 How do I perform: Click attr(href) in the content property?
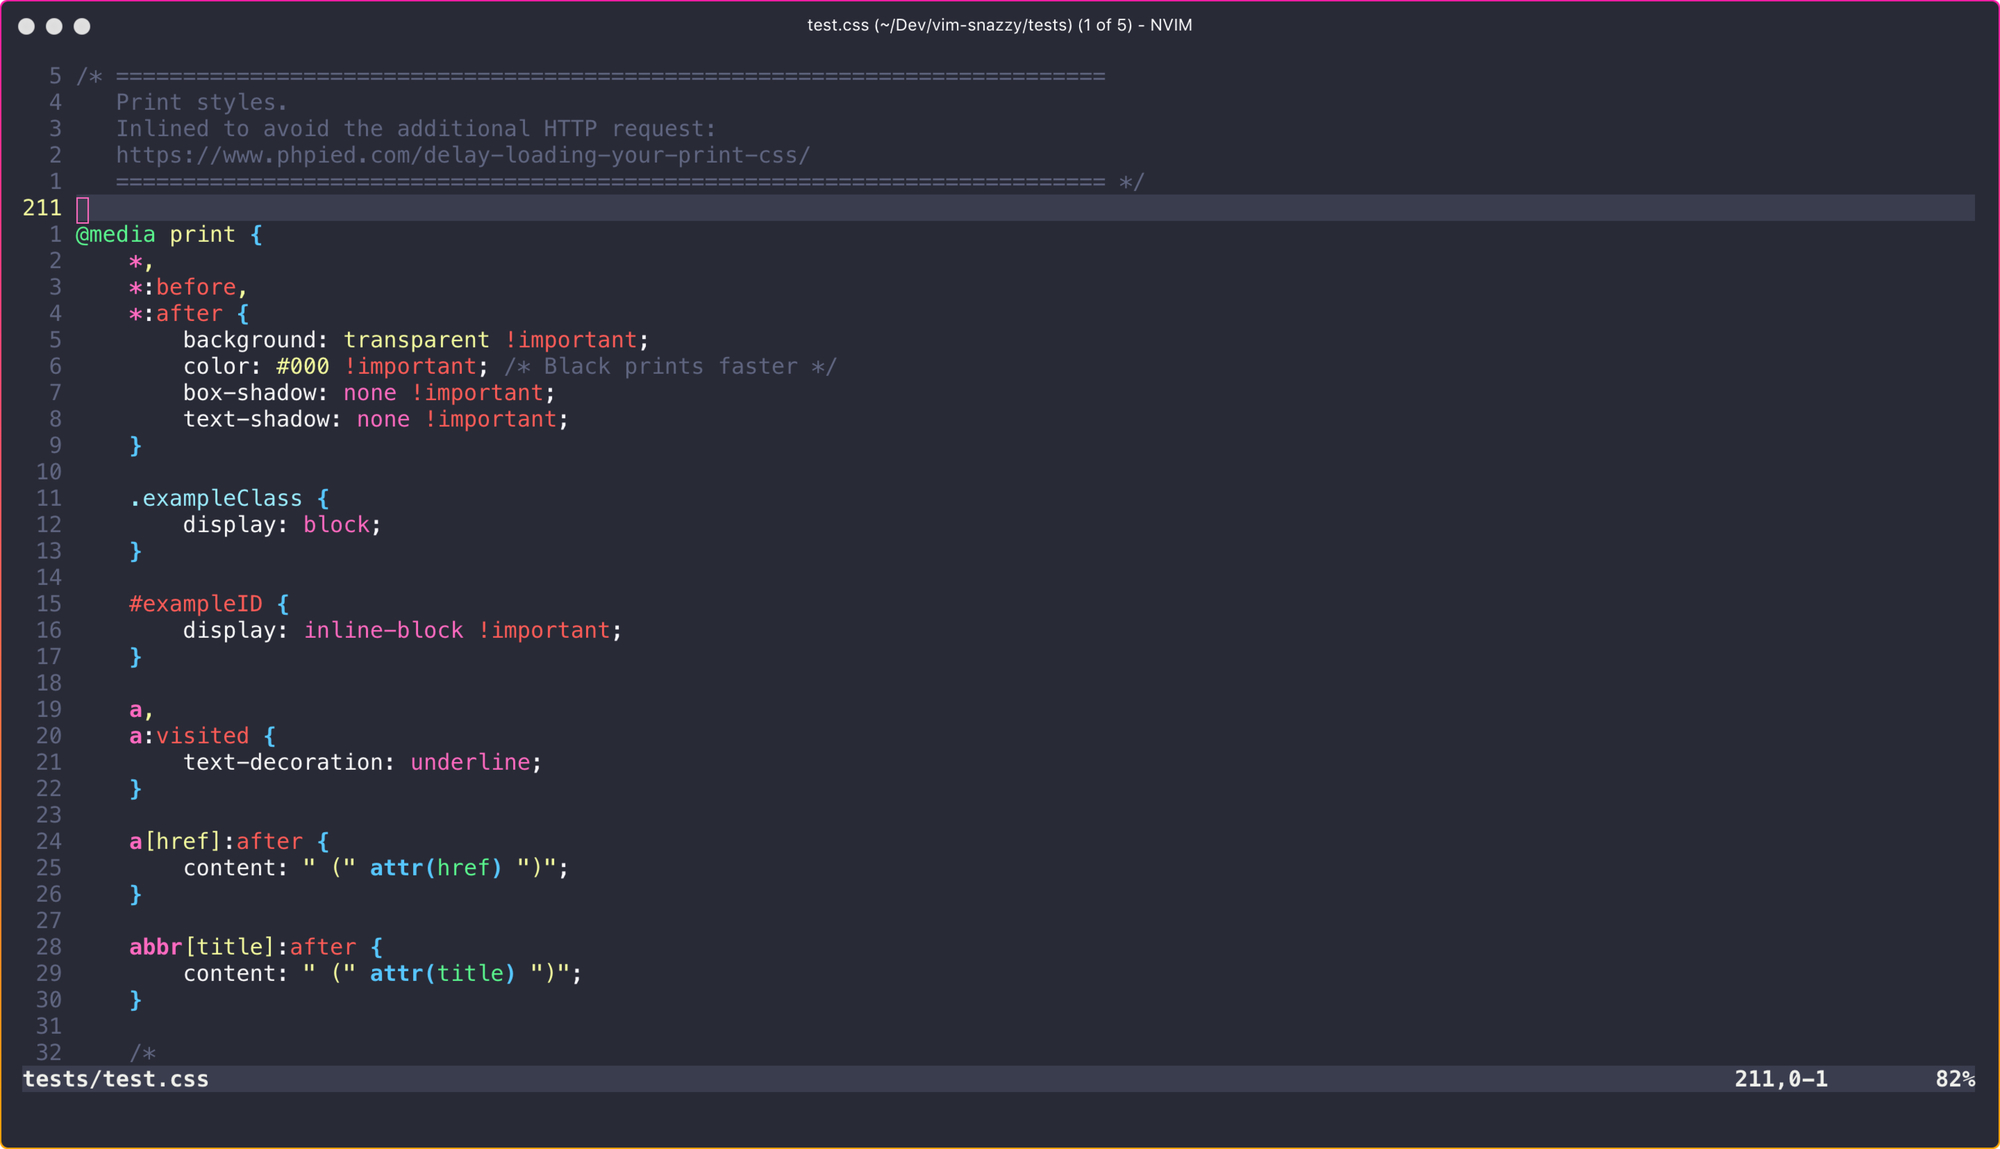436,868
